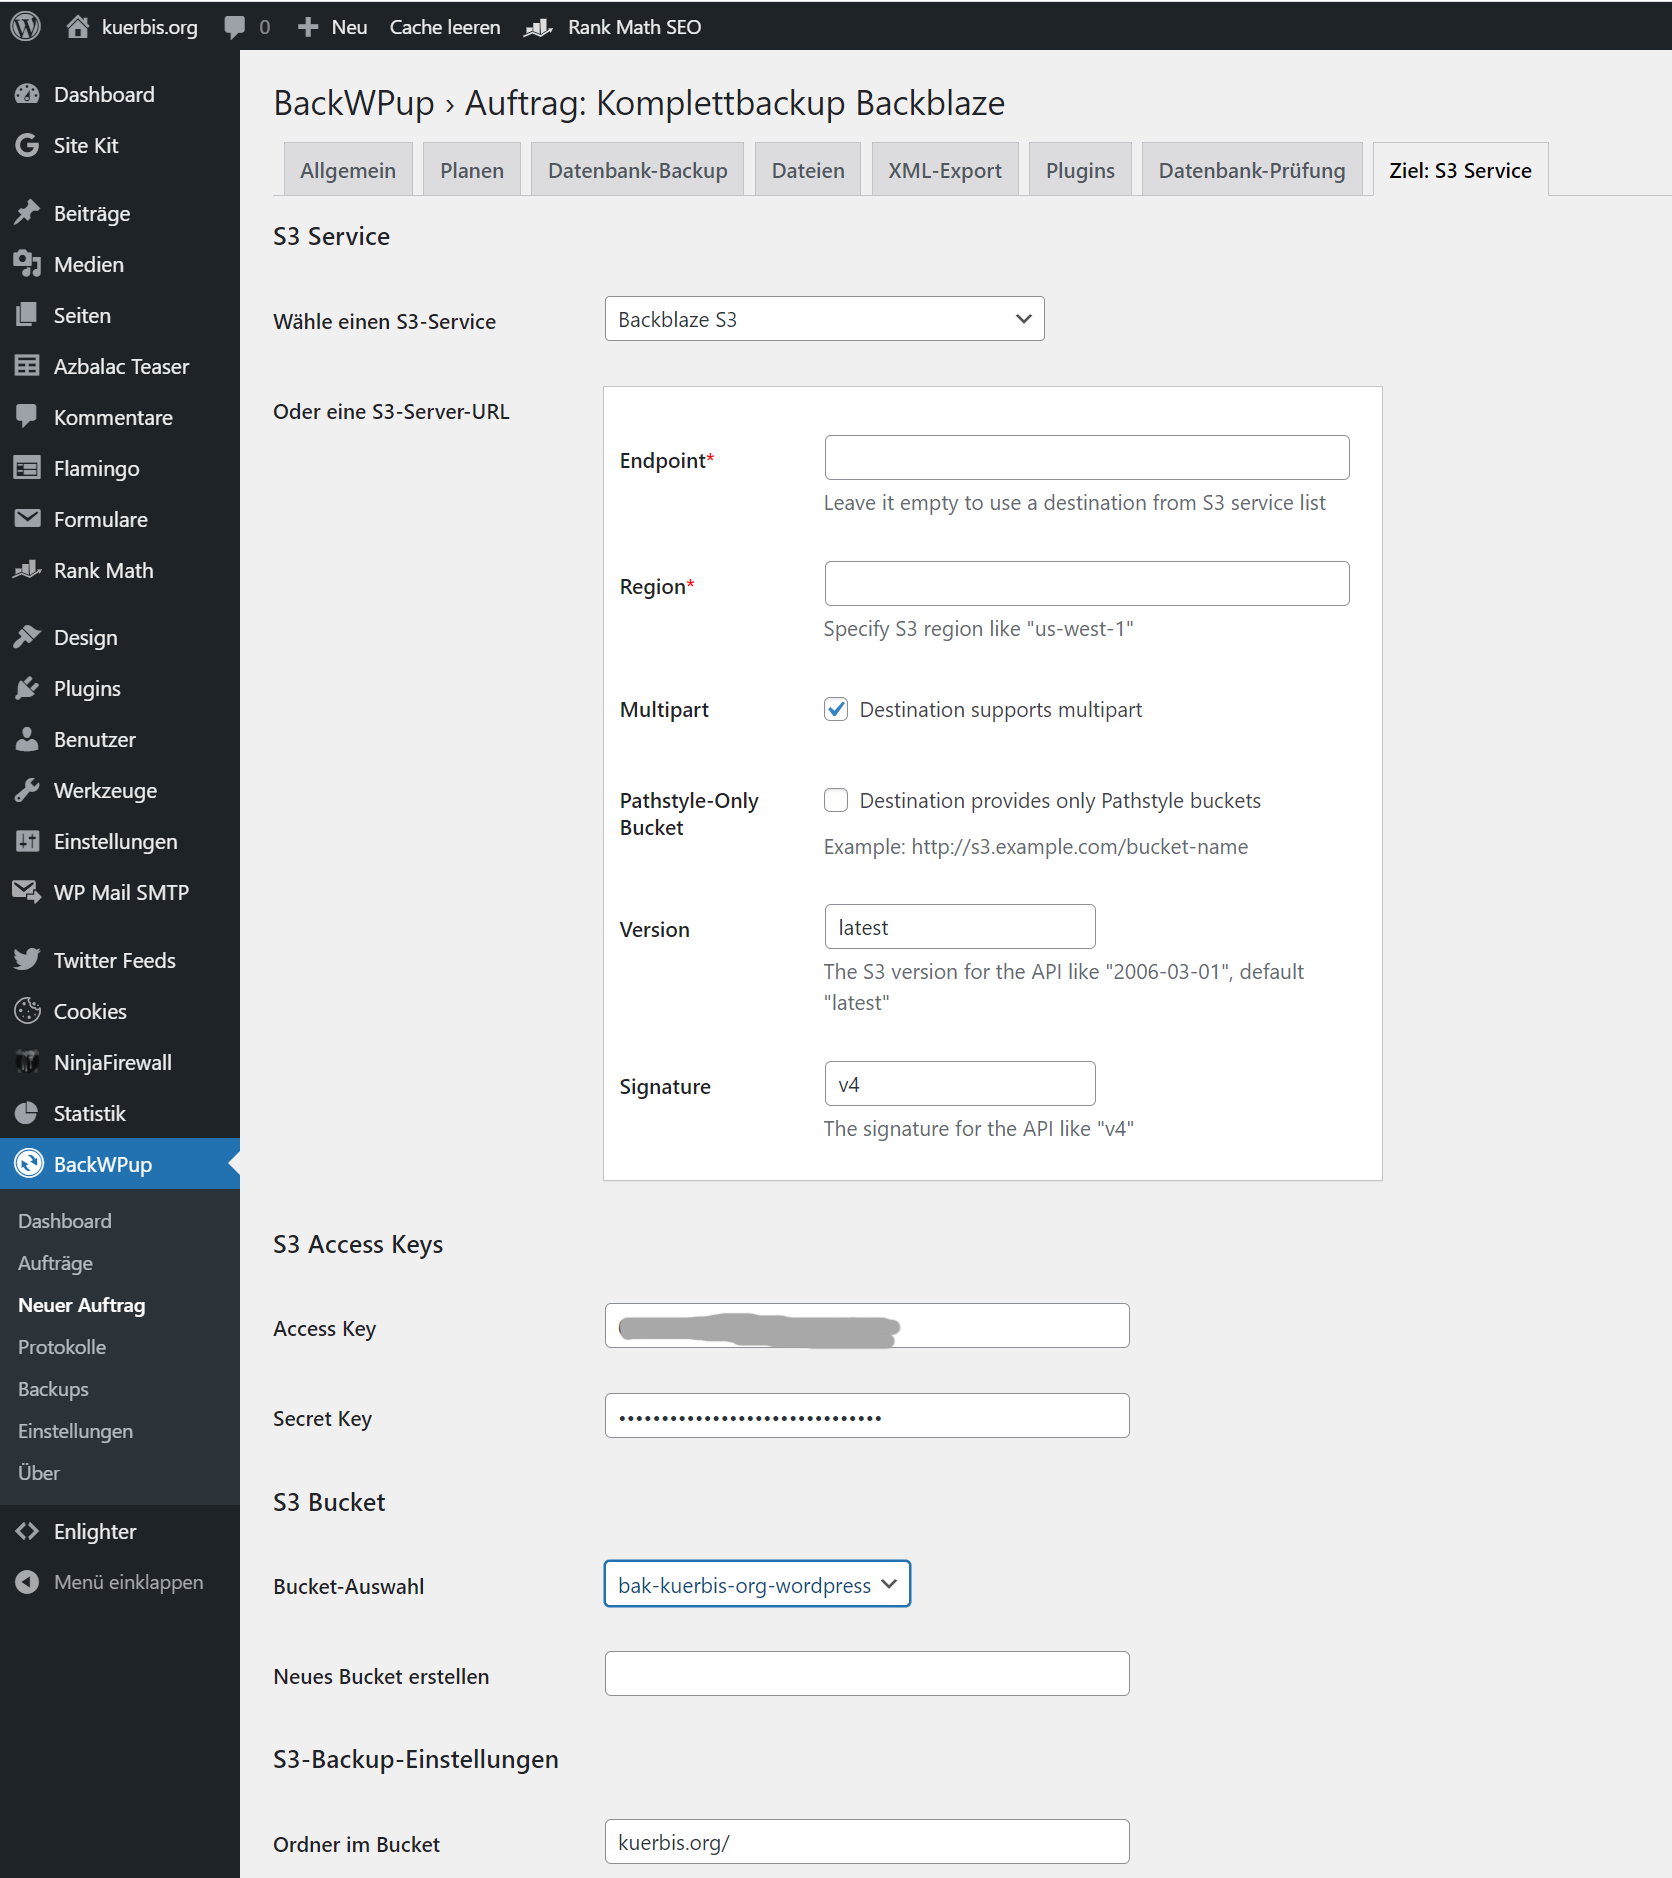This screenshot has height=1878, width=1672.
Task: Collapse menu via Menü einklappen arrow icon
Action: coord(27,1582)
